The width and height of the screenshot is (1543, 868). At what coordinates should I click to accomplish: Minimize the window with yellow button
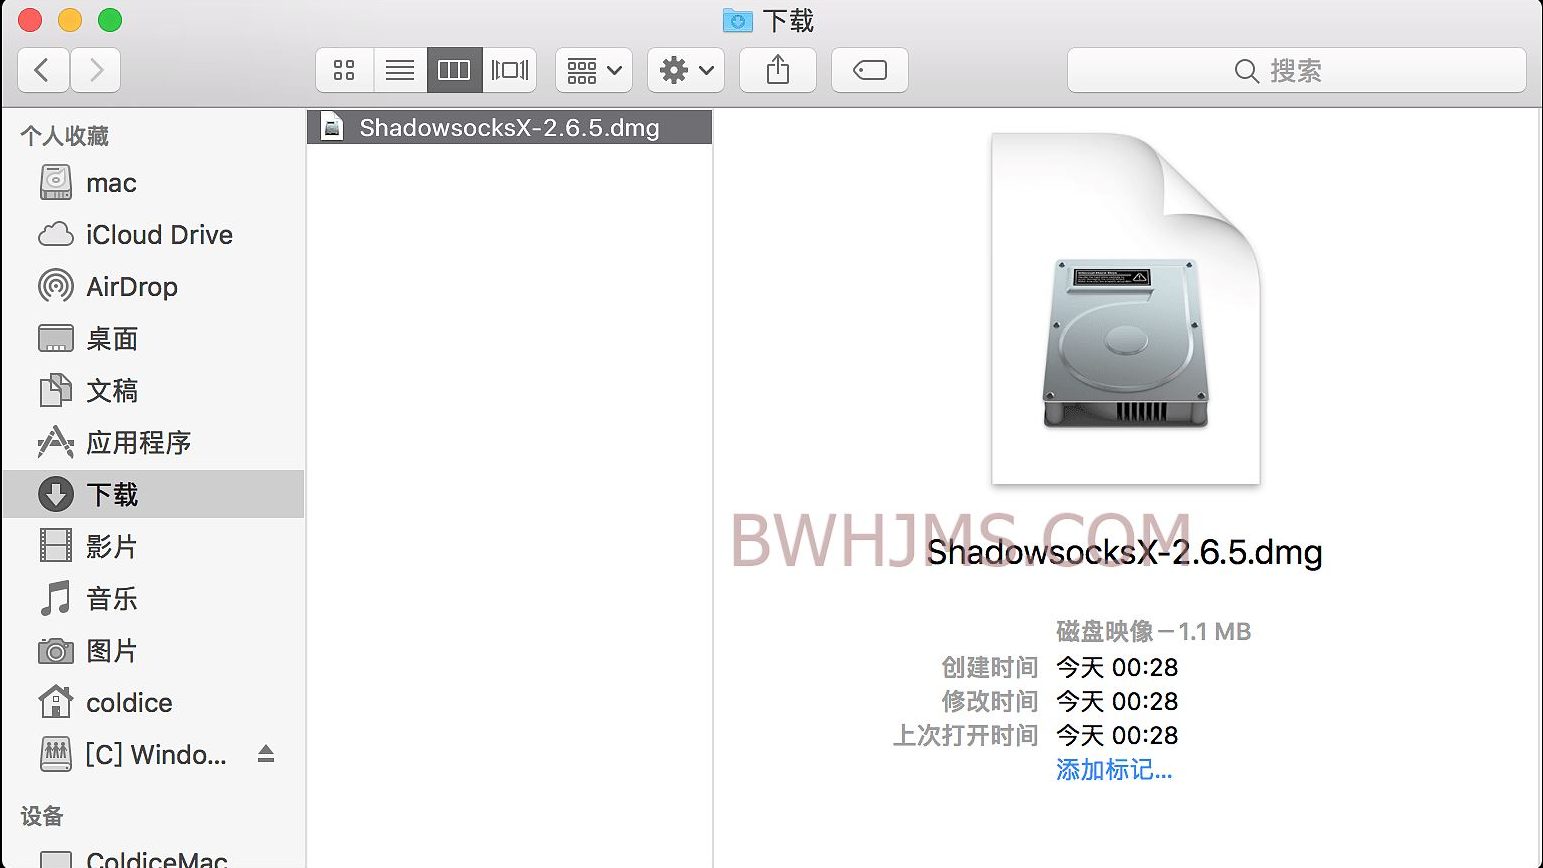(x=70, y=20)
